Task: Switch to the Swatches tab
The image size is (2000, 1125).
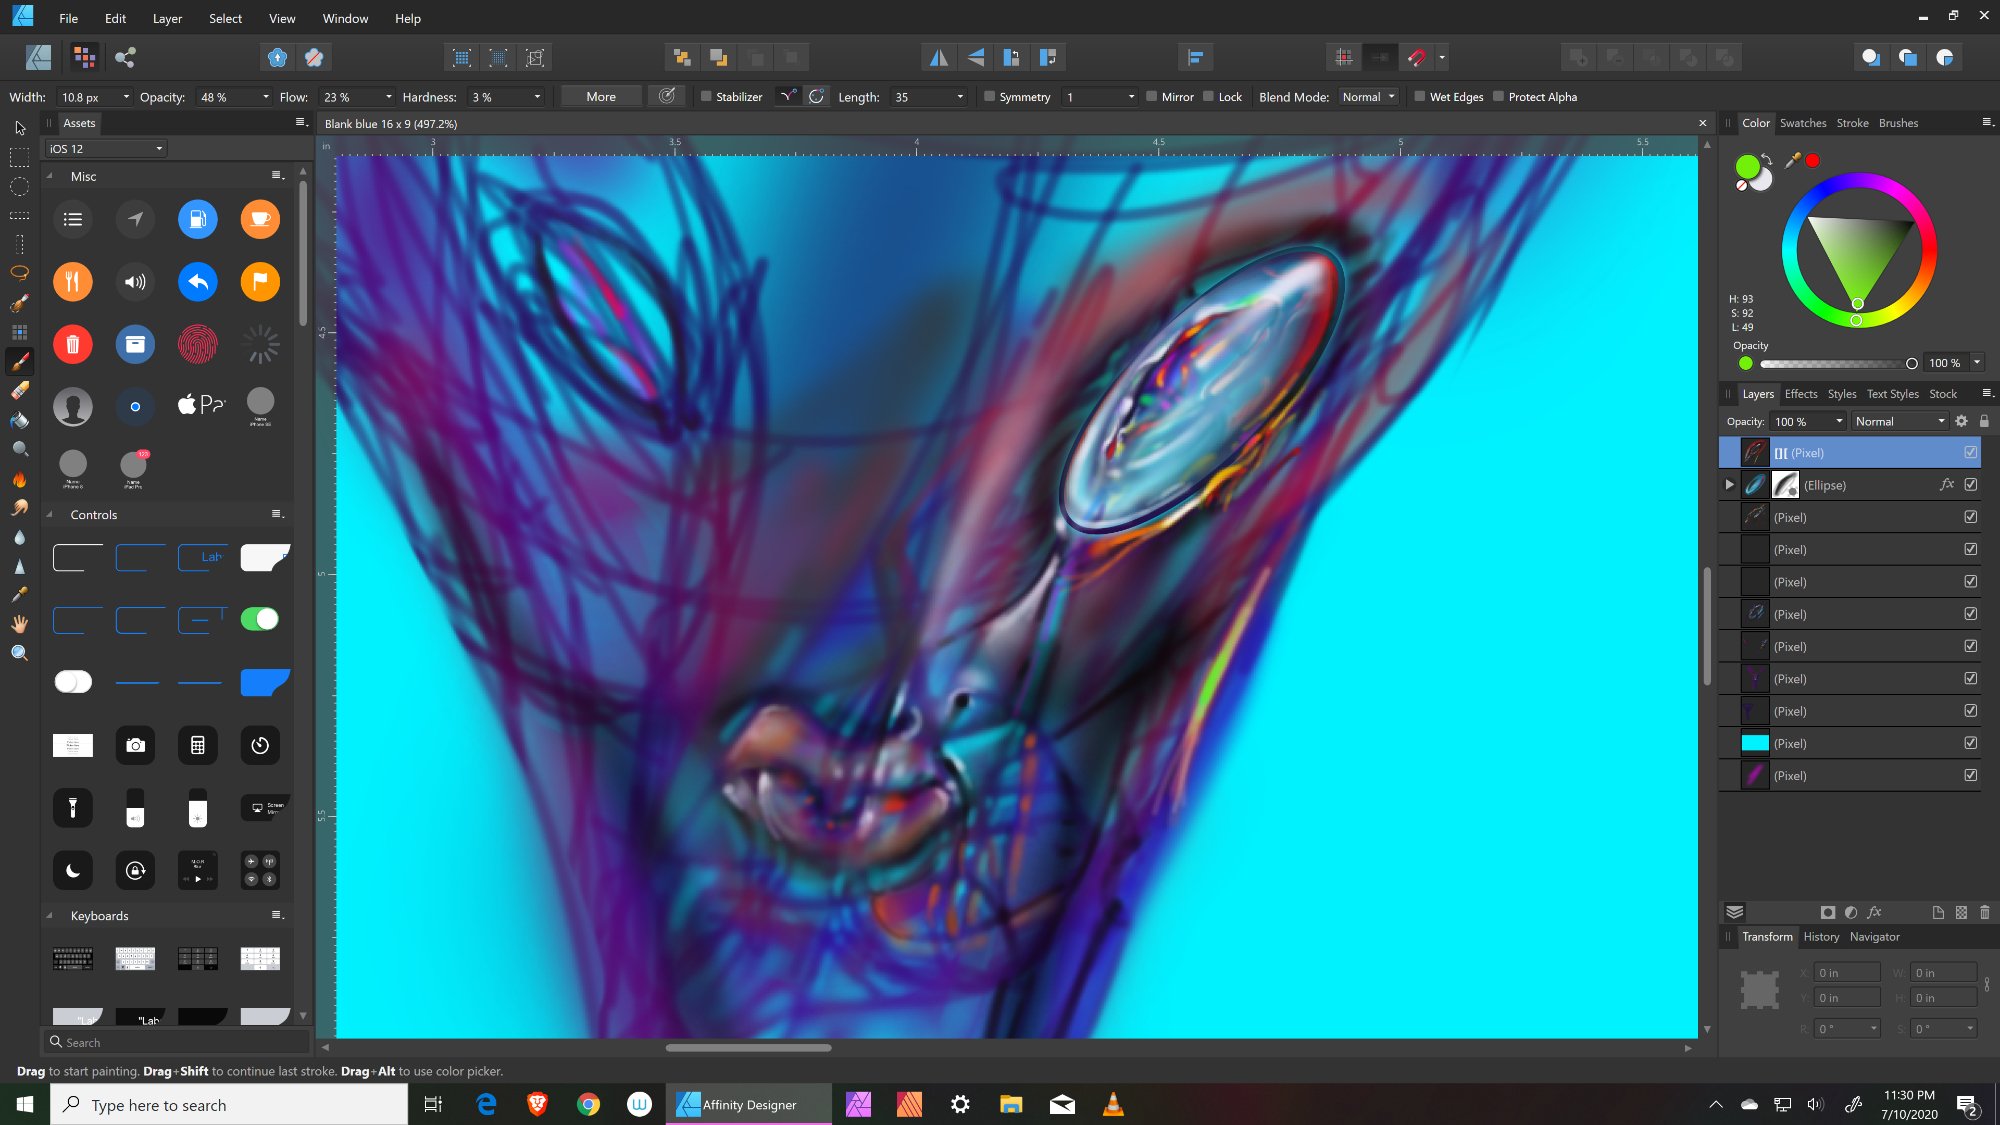Action: (x=1802, y=123)
